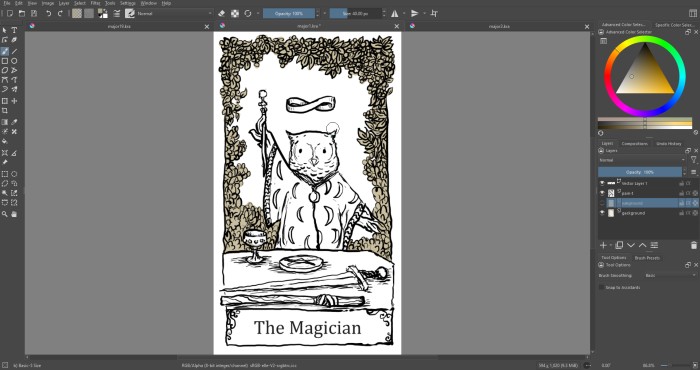Viewport: 700px width, 370px height.
Task: Click the layer Opacity slider
Action: pyautogui.click(x=640, y=172)
